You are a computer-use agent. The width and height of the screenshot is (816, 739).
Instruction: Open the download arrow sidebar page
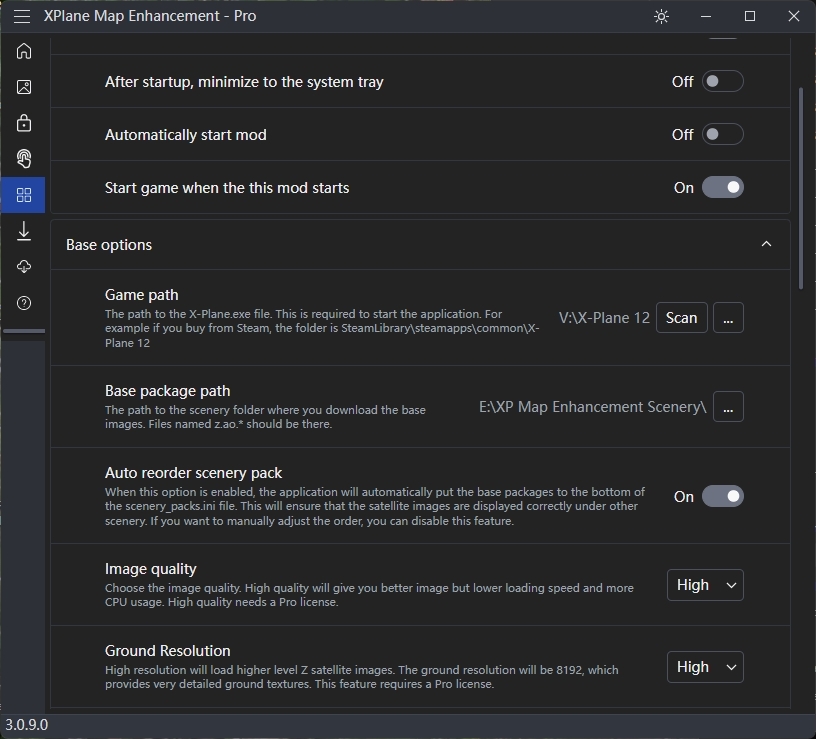pos(24,231)
